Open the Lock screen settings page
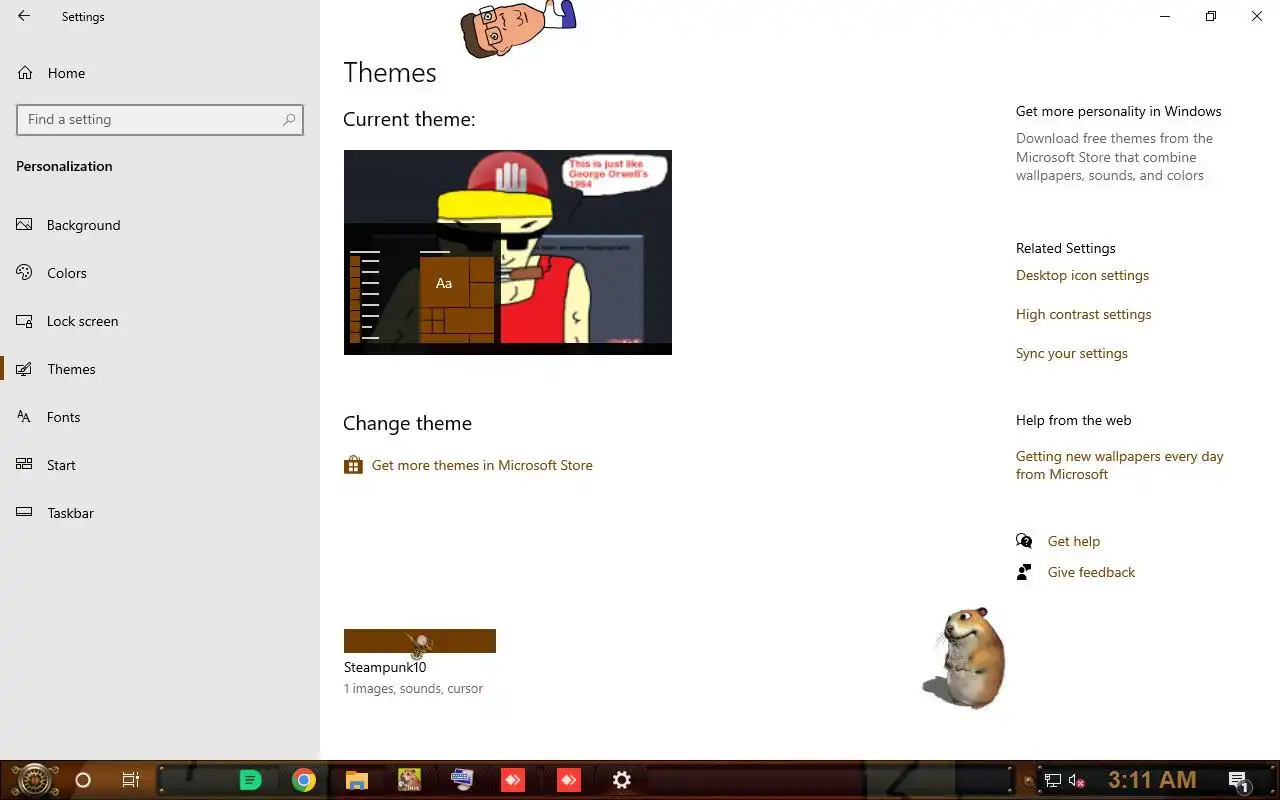 click(x=160, y=321)
